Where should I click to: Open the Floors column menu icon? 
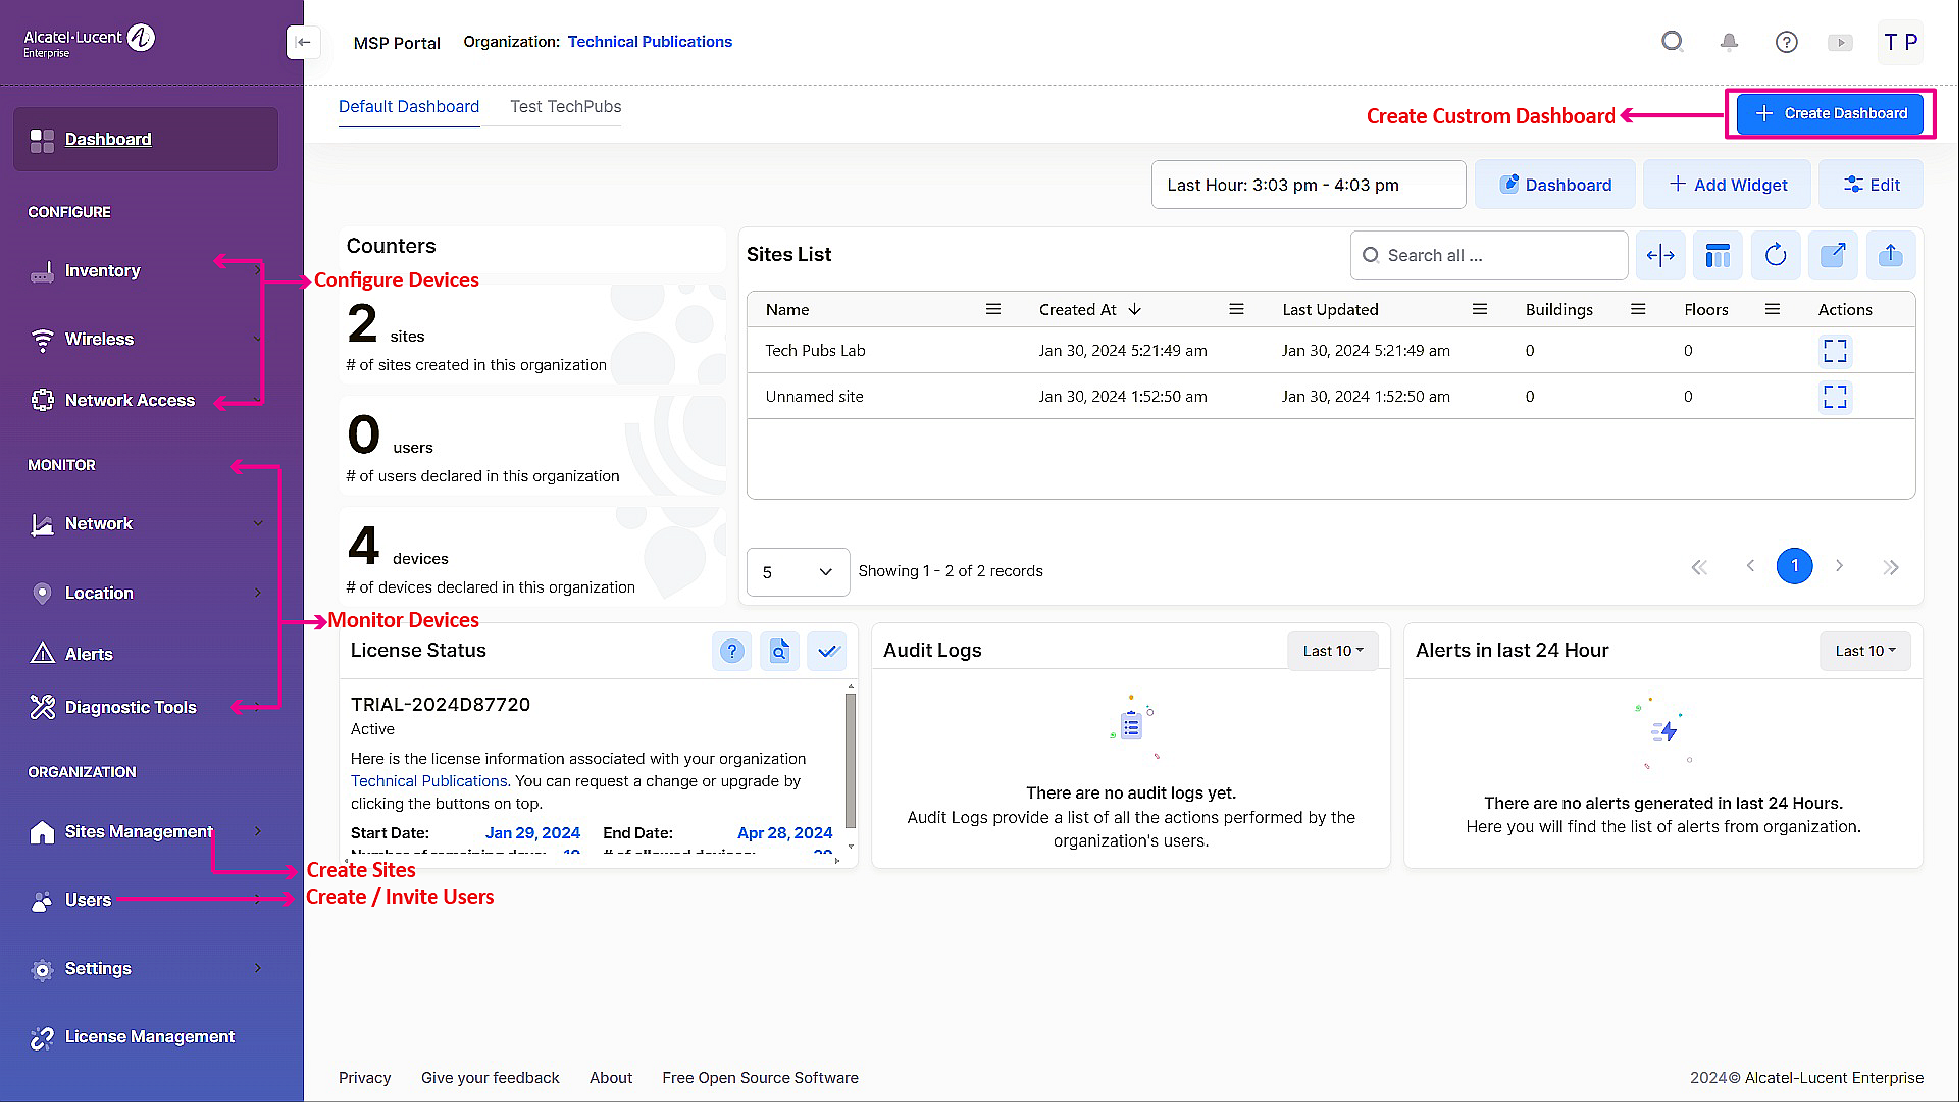point(1772,310)
